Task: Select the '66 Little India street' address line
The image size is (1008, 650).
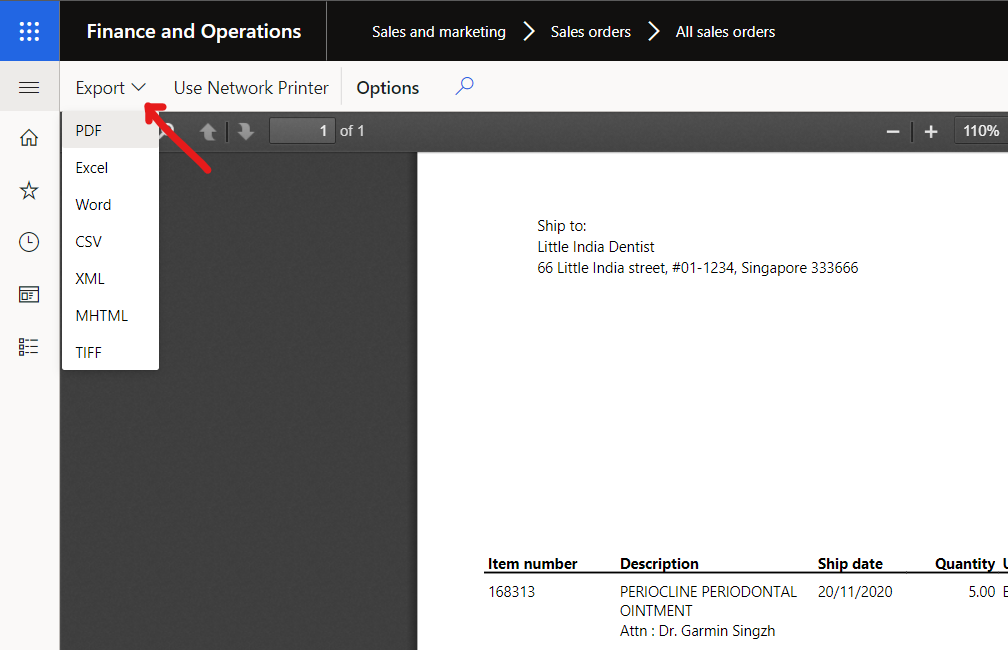Action: tap(698, 268)
